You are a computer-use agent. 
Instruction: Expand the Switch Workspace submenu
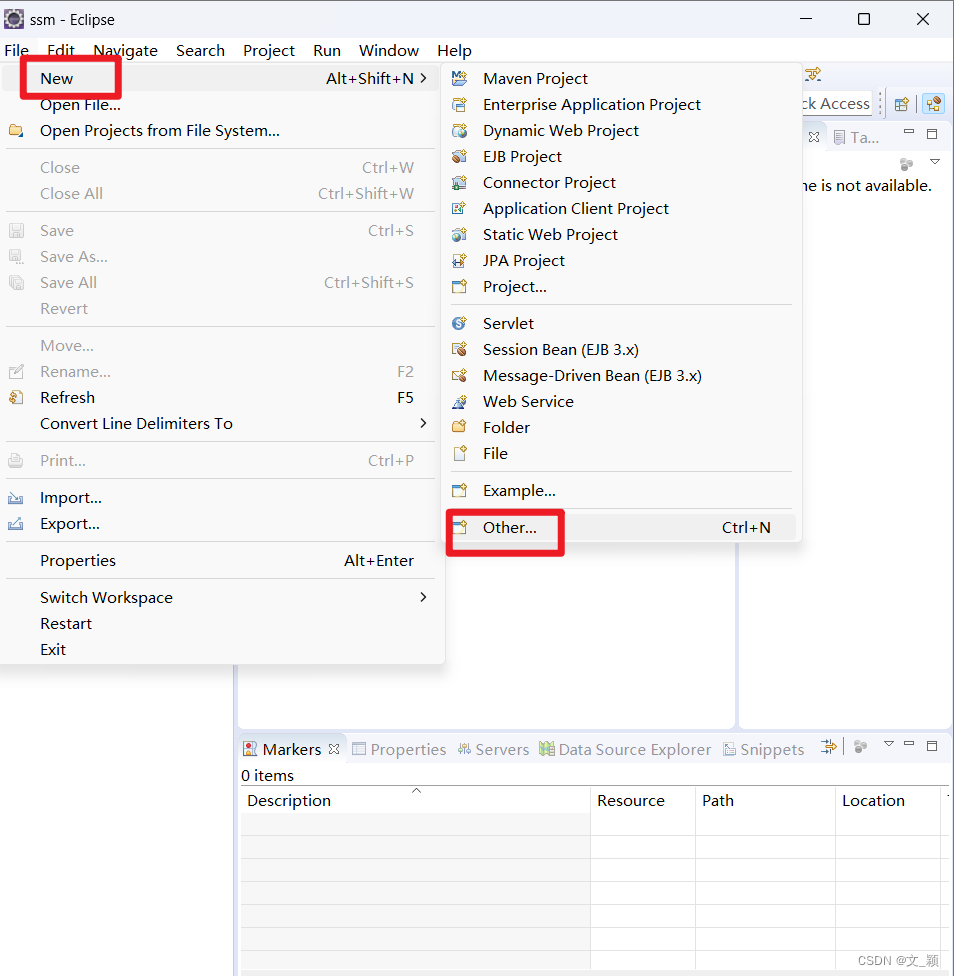(106, 597)
